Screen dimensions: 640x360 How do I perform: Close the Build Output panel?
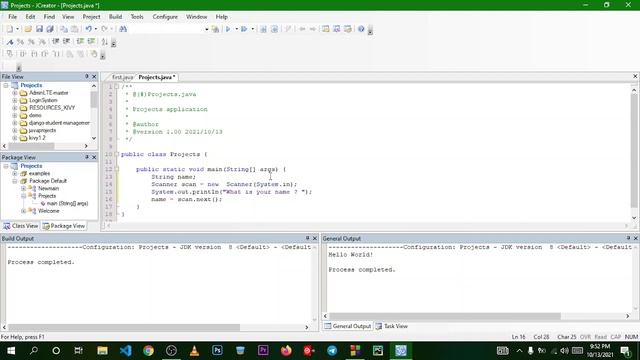[315, 238]
